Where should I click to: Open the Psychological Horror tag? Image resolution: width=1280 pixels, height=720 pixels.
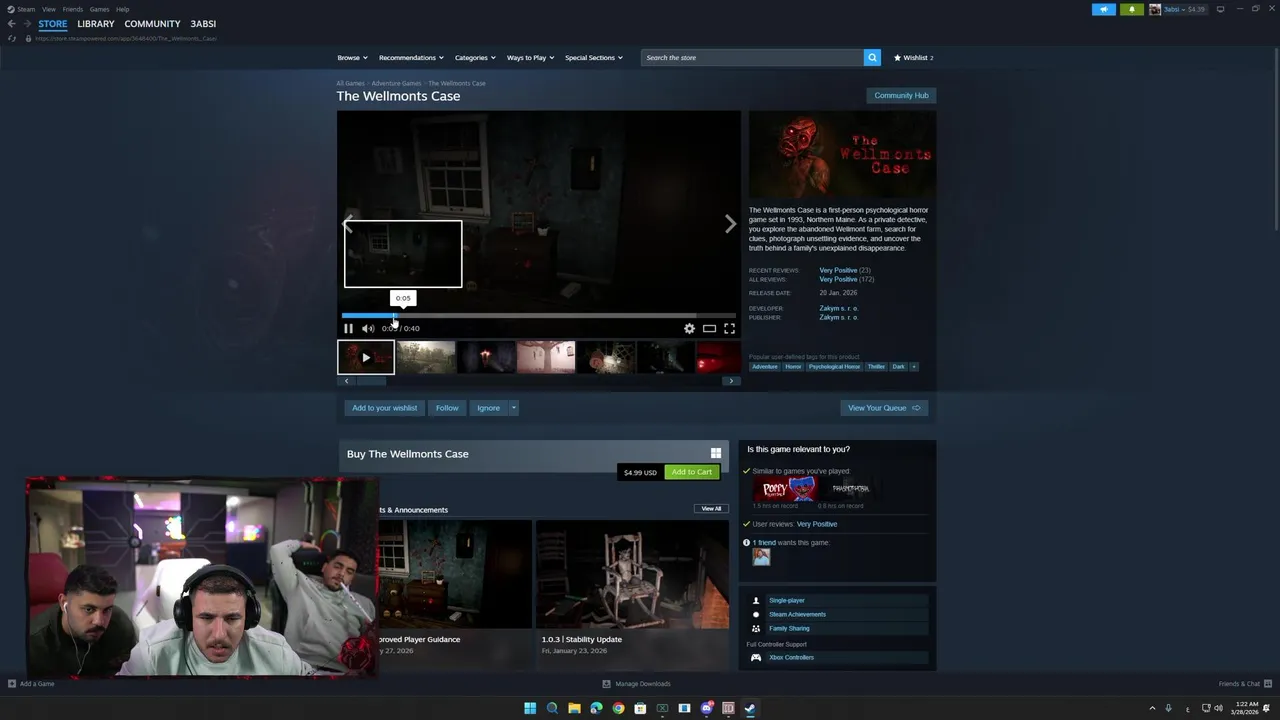[834, 367]
